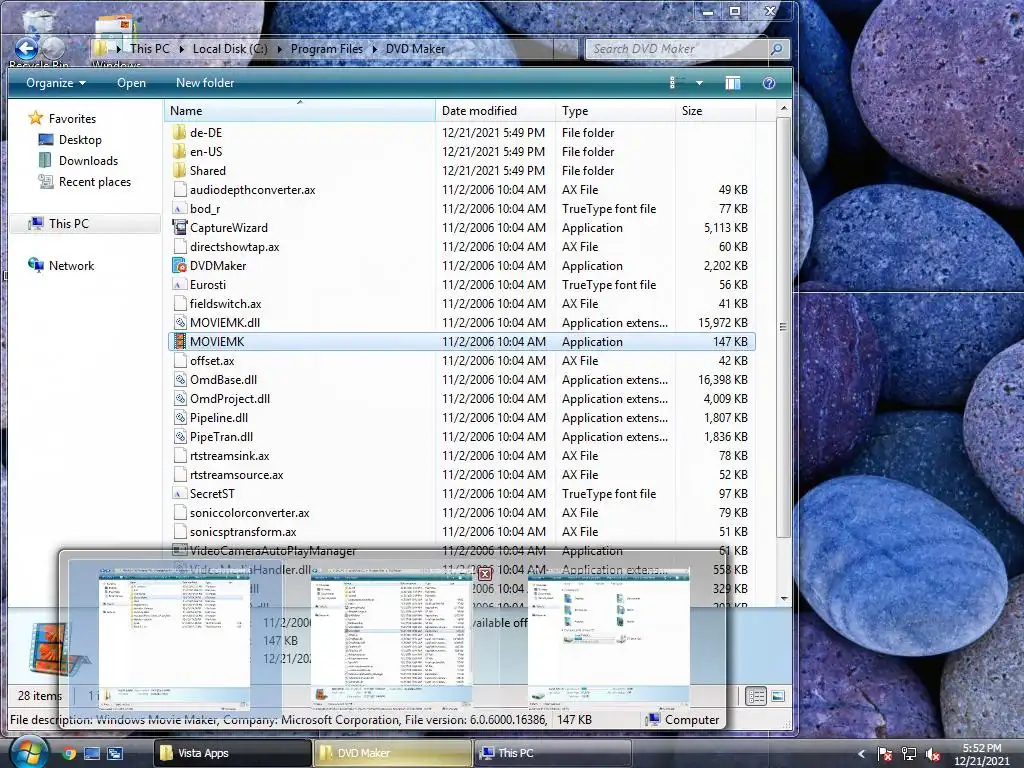Click the Windows Start orb
Image resolution: width=1024 pixels, height=768 pixels.
(29, 752)
